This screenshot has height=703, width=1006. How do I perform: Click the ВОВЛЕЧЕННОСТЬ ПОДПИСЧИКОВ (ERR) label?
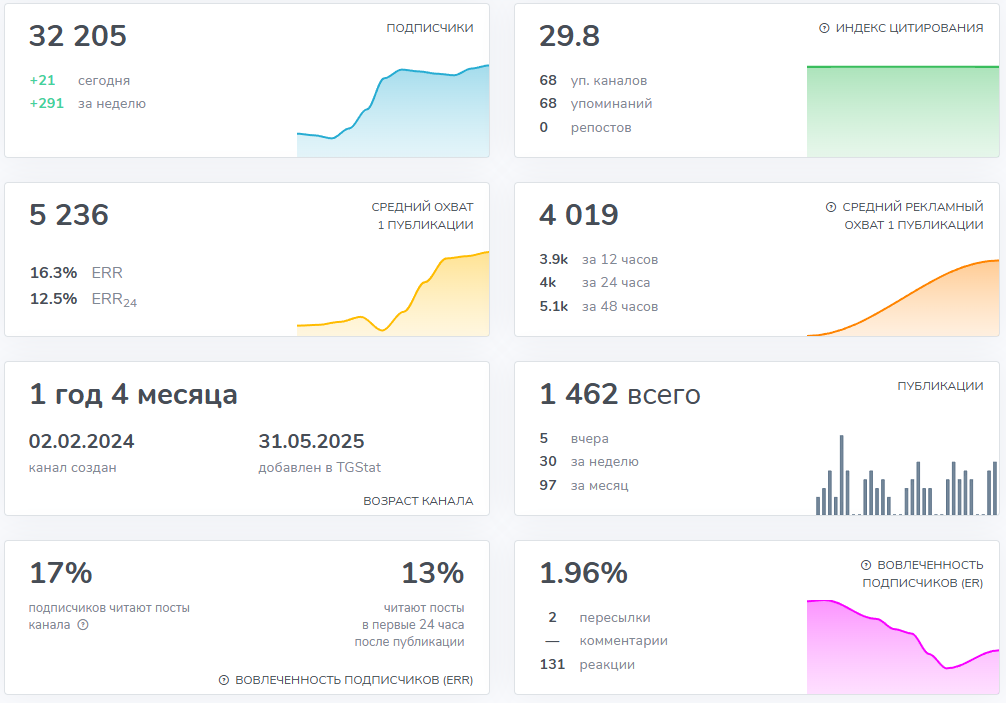click(x=354, y=680)
